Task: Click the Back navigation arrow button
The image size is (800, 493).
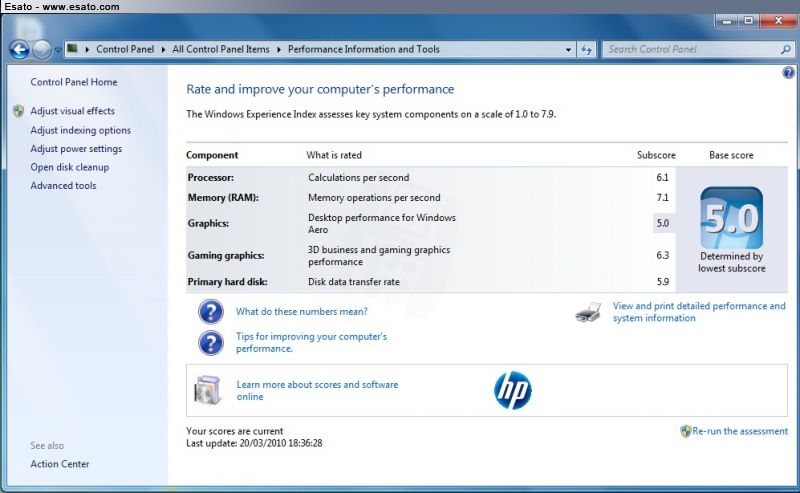Action: tap(19, 50)
